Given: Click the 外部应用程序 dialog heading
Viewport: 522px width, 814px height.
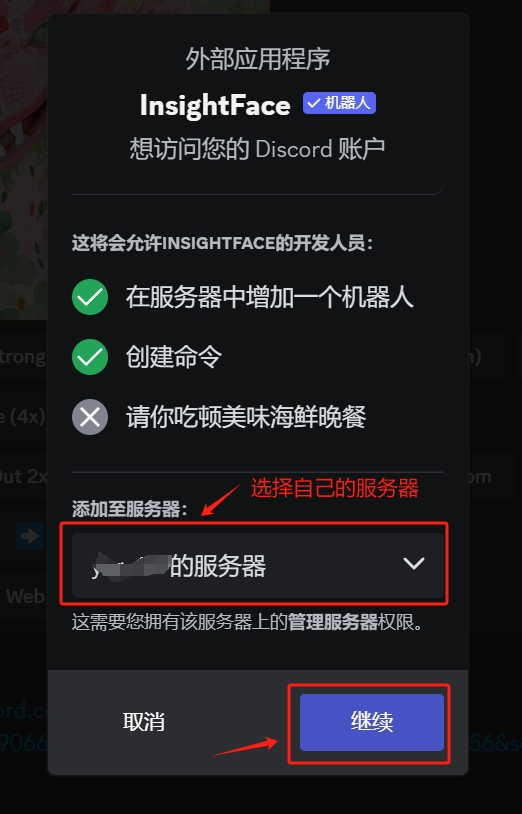Looking at the screenshot, I should pyautogui.click(x=258, y=59).
